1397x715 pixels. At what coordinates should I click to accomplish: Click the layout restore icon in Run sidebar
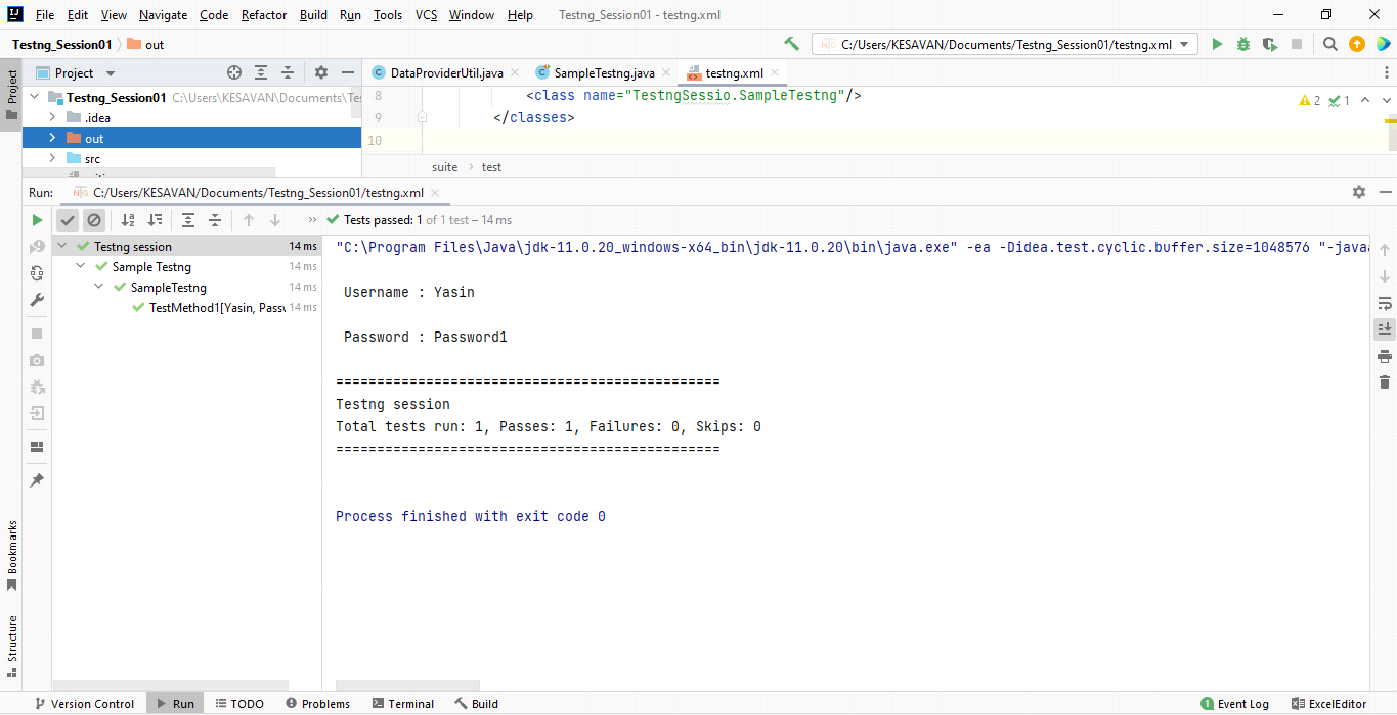[37, 447]
